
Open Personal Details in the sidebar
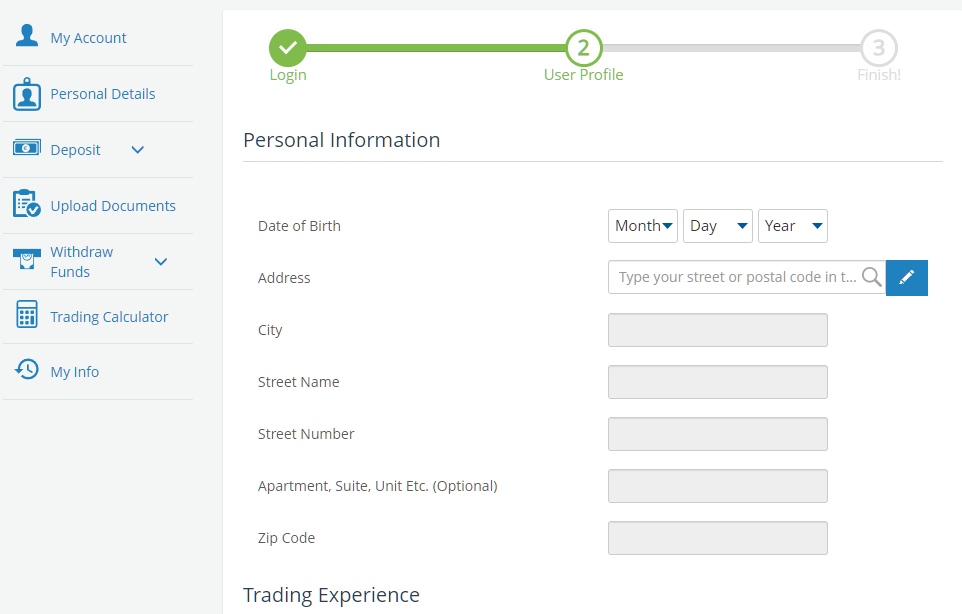click(x=102, y=94)
